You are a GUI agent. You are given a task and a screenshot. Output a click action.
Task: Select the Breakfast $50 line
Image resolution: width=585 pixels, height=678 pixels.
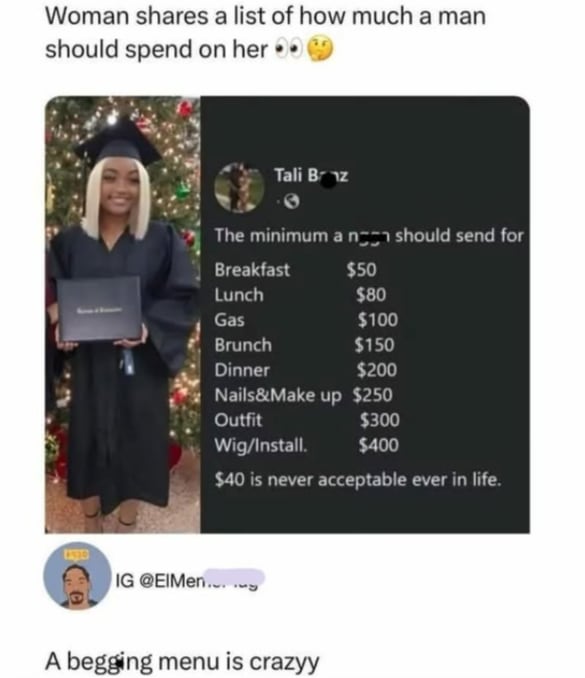point(296,270)
